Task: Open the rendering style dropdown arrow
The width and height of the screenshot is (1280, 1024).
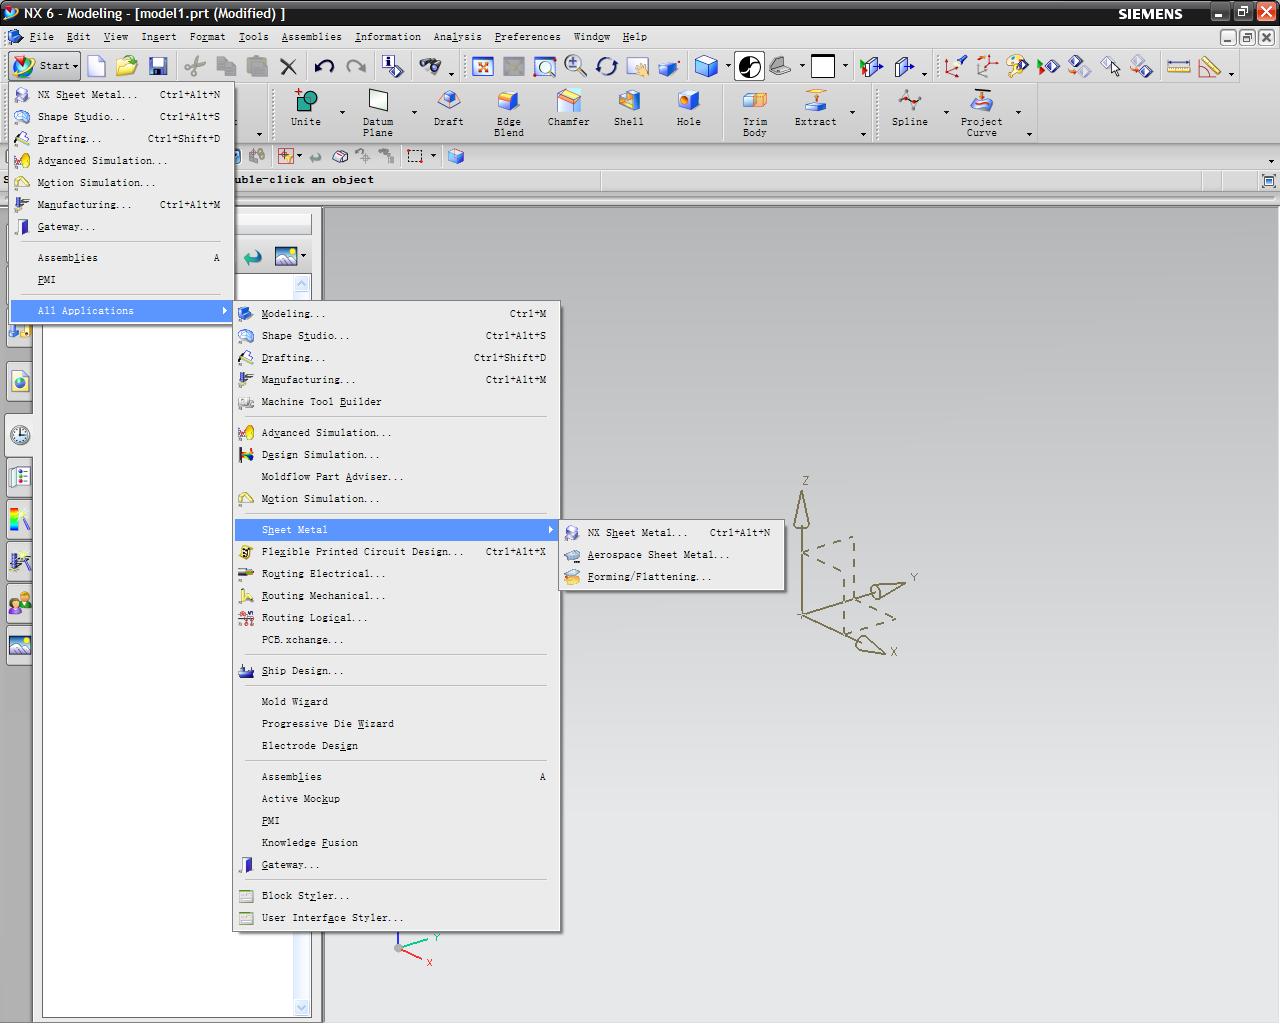Action: pos(728,67)
